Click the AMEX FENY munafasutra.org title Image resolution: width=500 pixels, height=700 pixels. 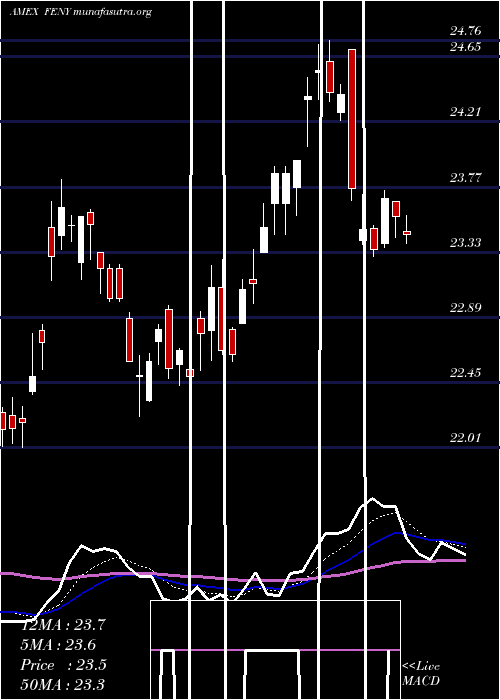80,12
